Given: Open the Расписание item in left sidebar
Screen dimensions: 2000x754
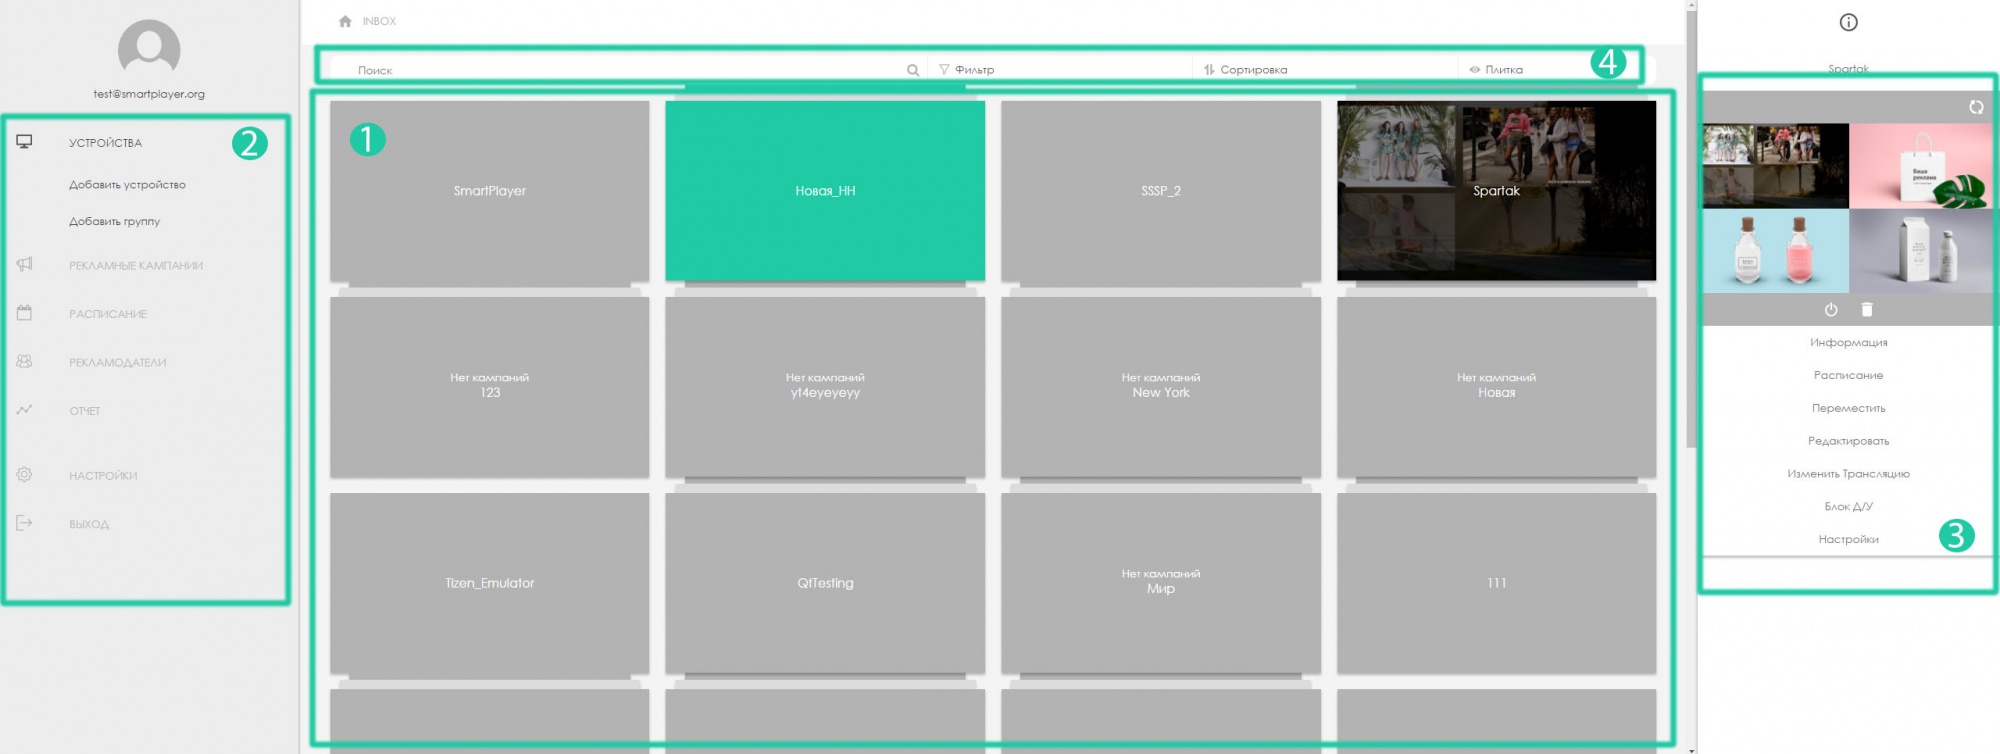Looking at the screenshot, I should [108, 314].
